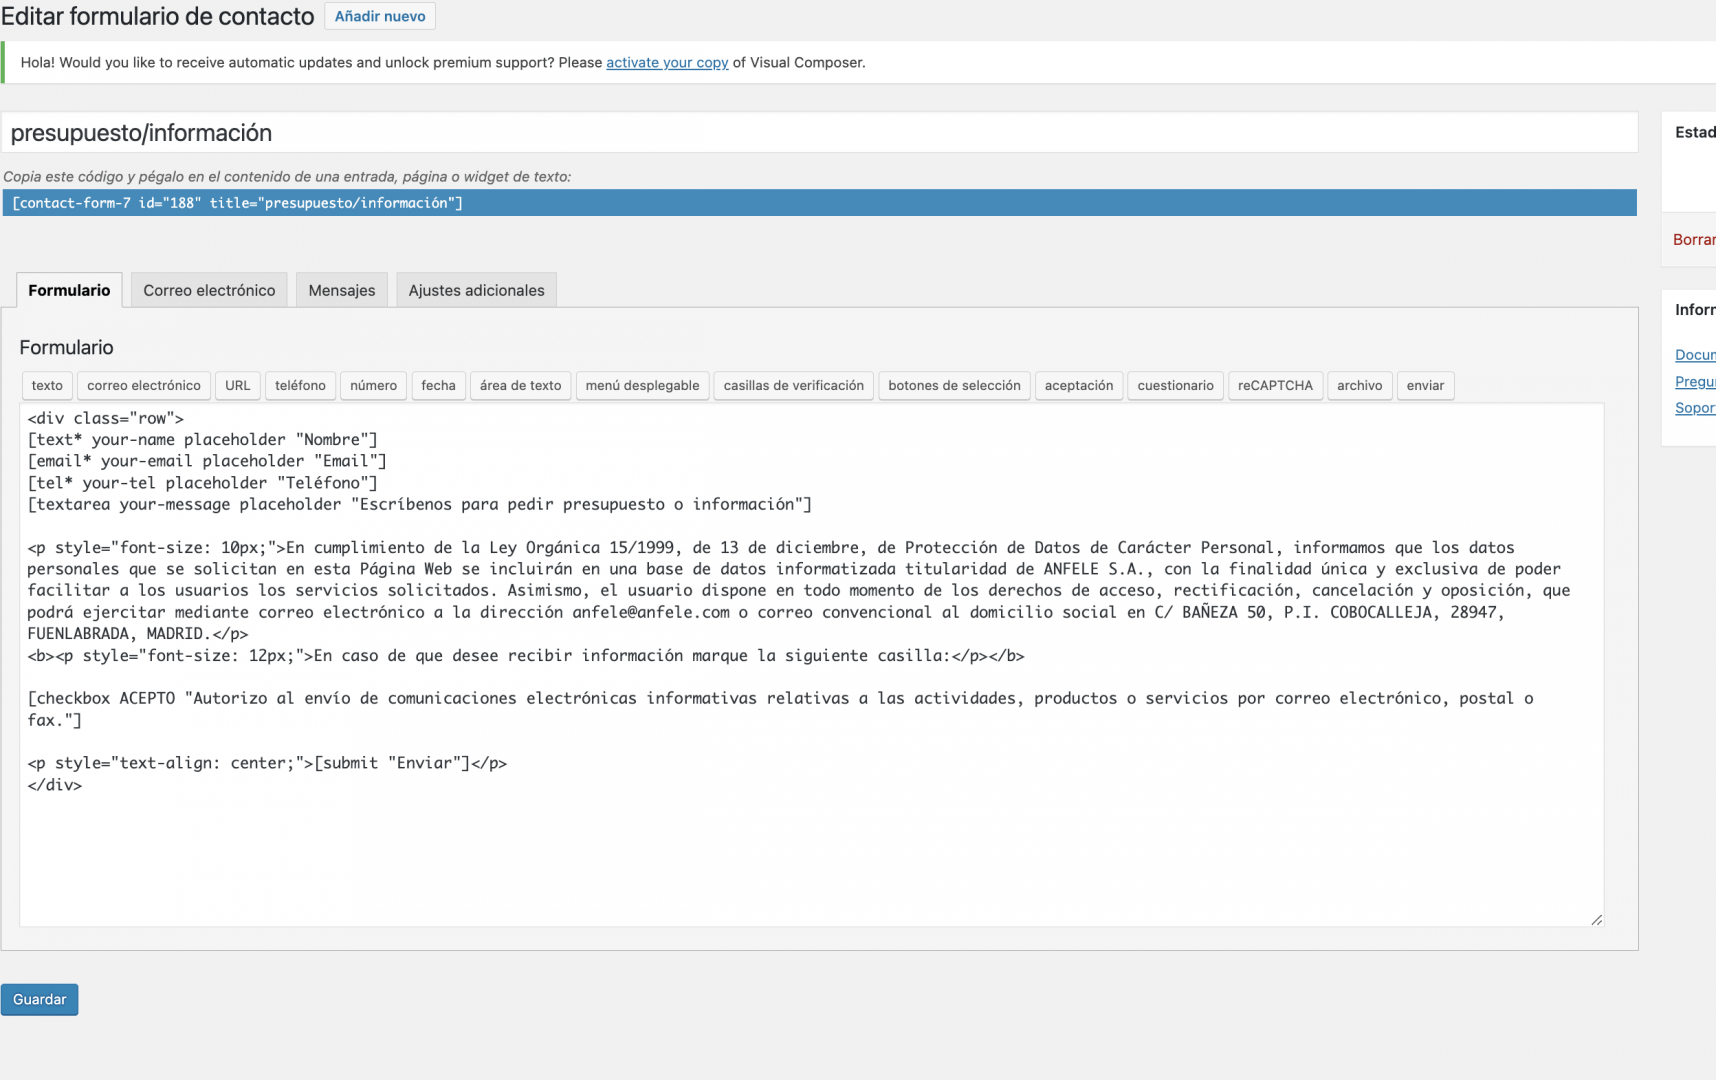Image resolution: width=1716 pixels, height=1080 pixels.
Task: Click the URL tag button
Action: click(x=238, y=385)
